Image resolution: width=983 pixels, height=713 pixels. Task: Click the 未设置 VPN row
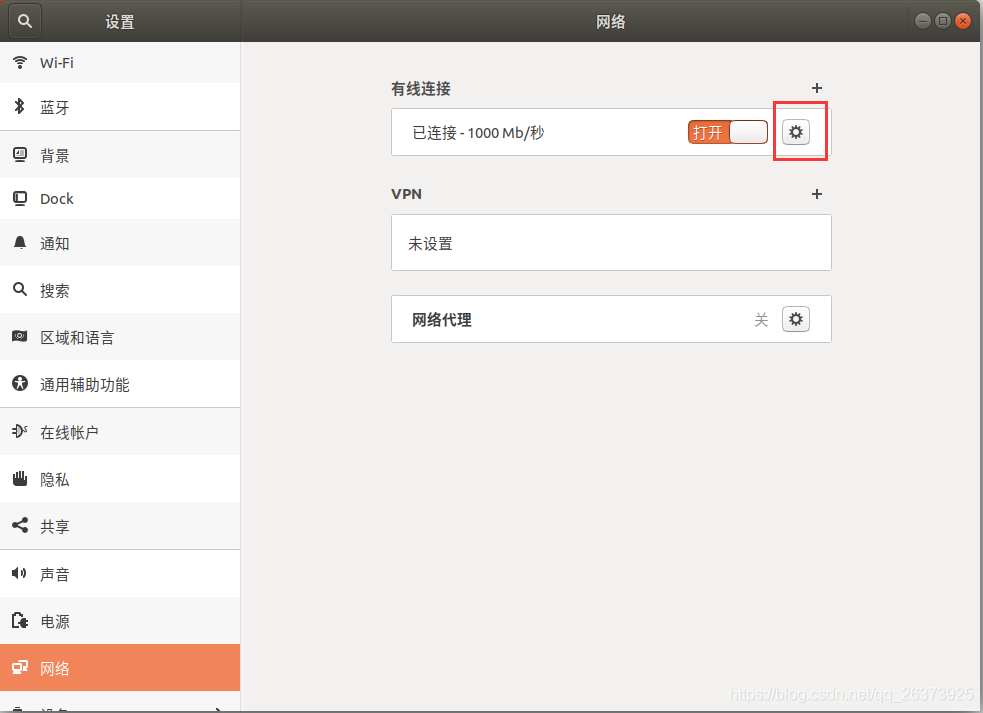coord(611,243)
